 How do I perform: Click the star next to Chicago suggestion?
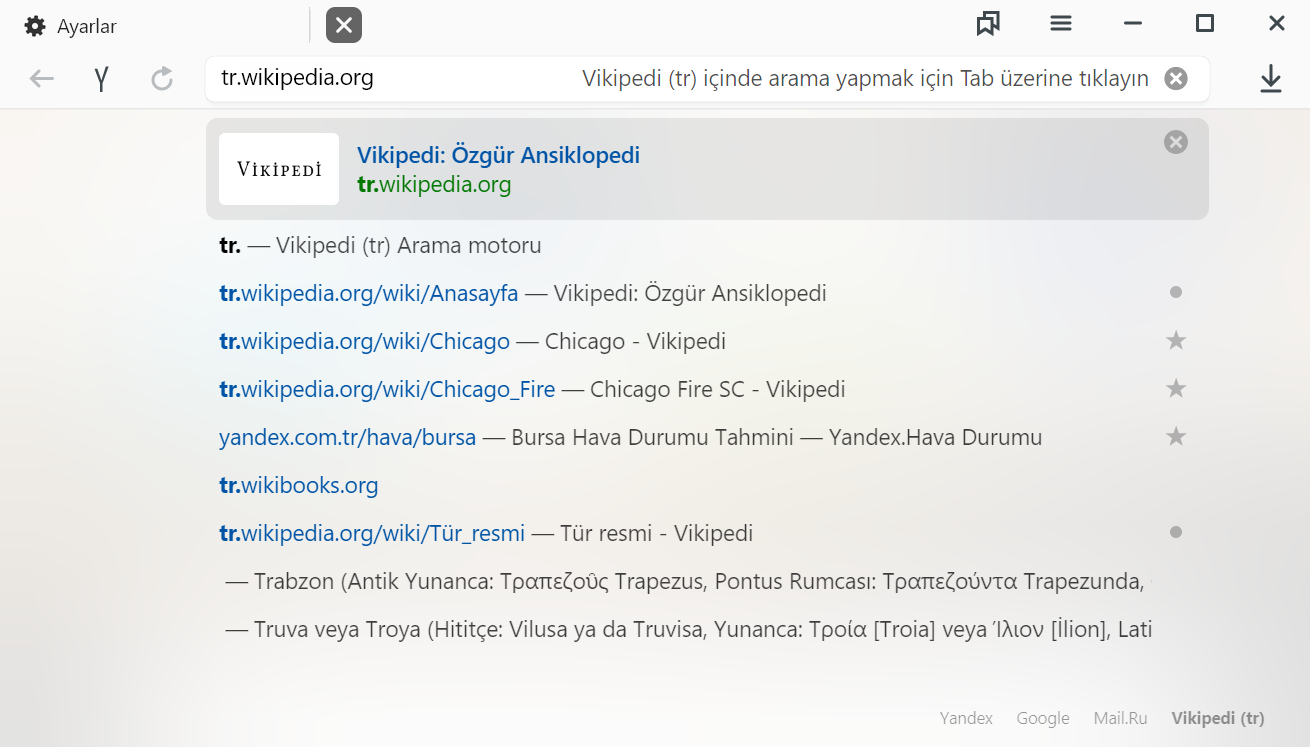[x=1176, y=341]
